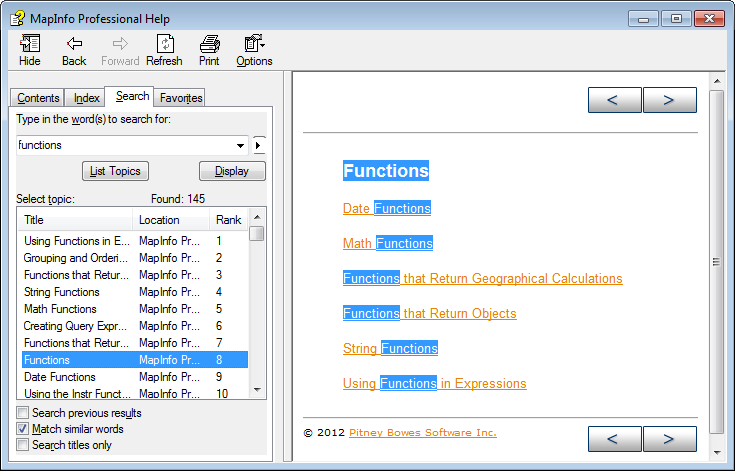Select rank 3 'Functions that Retur...' result
Viewport: 735px width, 471px height.
point(135,275)
